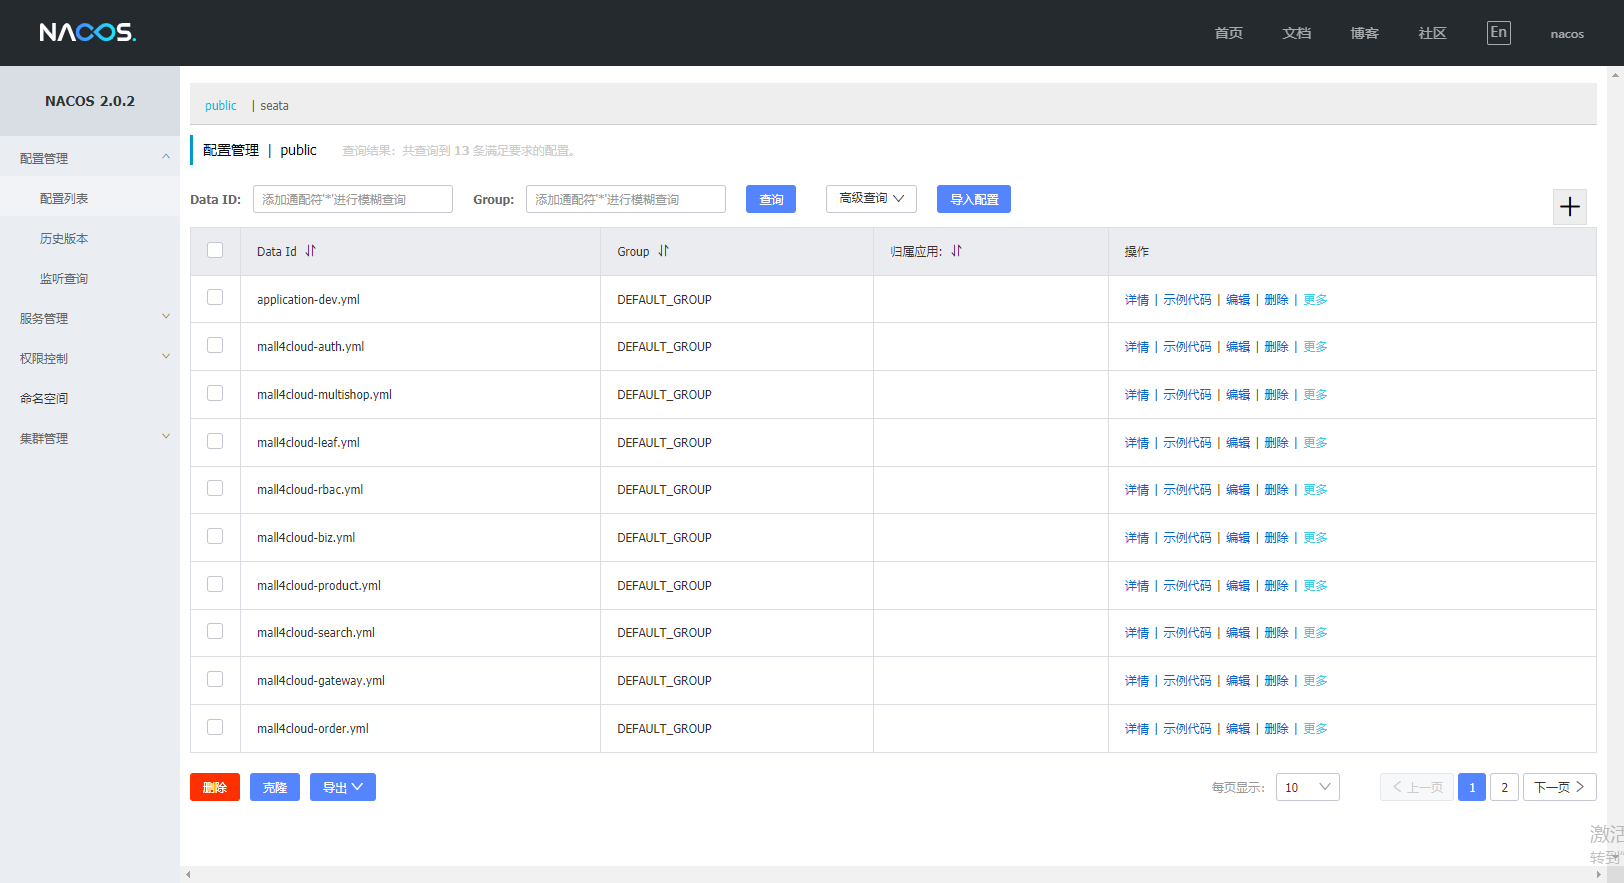This screenshot has width=1624, height=883.
Task: Click the Data ID search input field
Action: coord(352,199)
